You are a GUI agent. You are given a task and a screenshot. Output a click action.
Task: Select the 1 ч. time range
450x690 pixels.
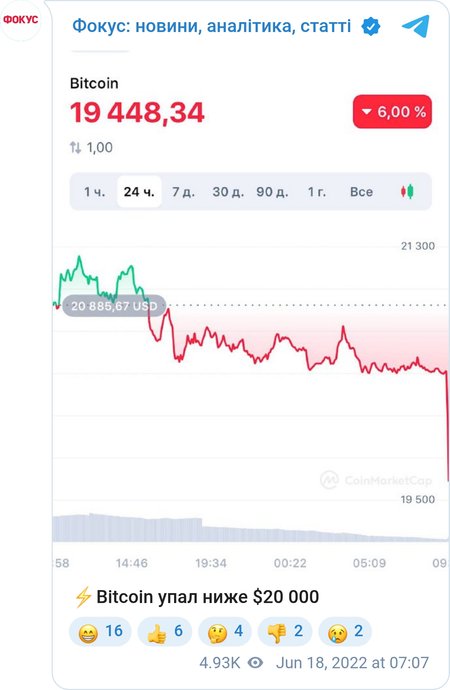point(95,192)
